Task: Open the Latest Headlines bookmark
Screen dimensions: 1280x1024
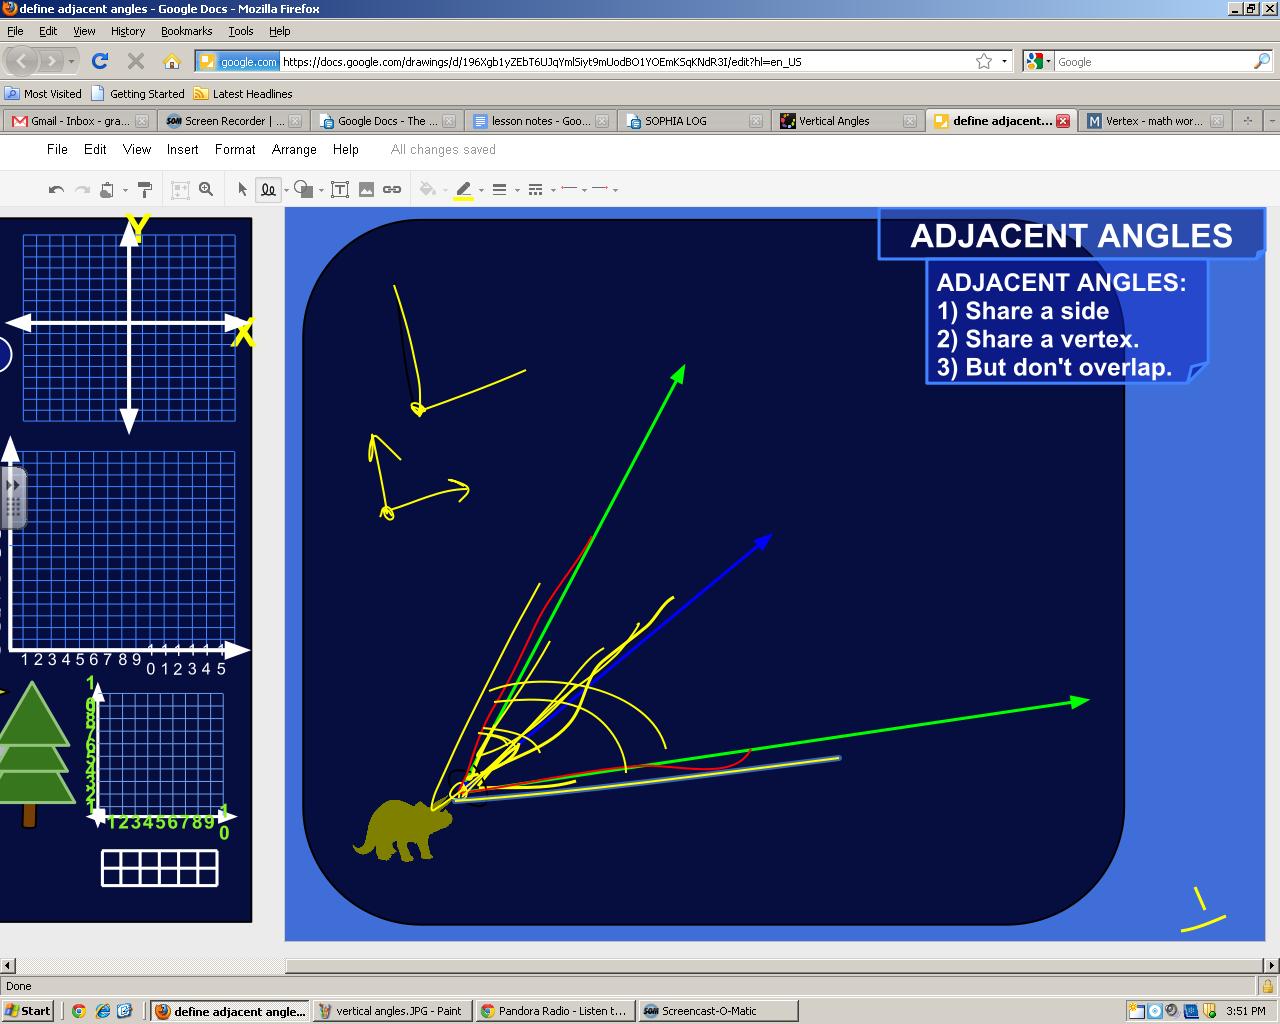Action: tap(243, 94)
